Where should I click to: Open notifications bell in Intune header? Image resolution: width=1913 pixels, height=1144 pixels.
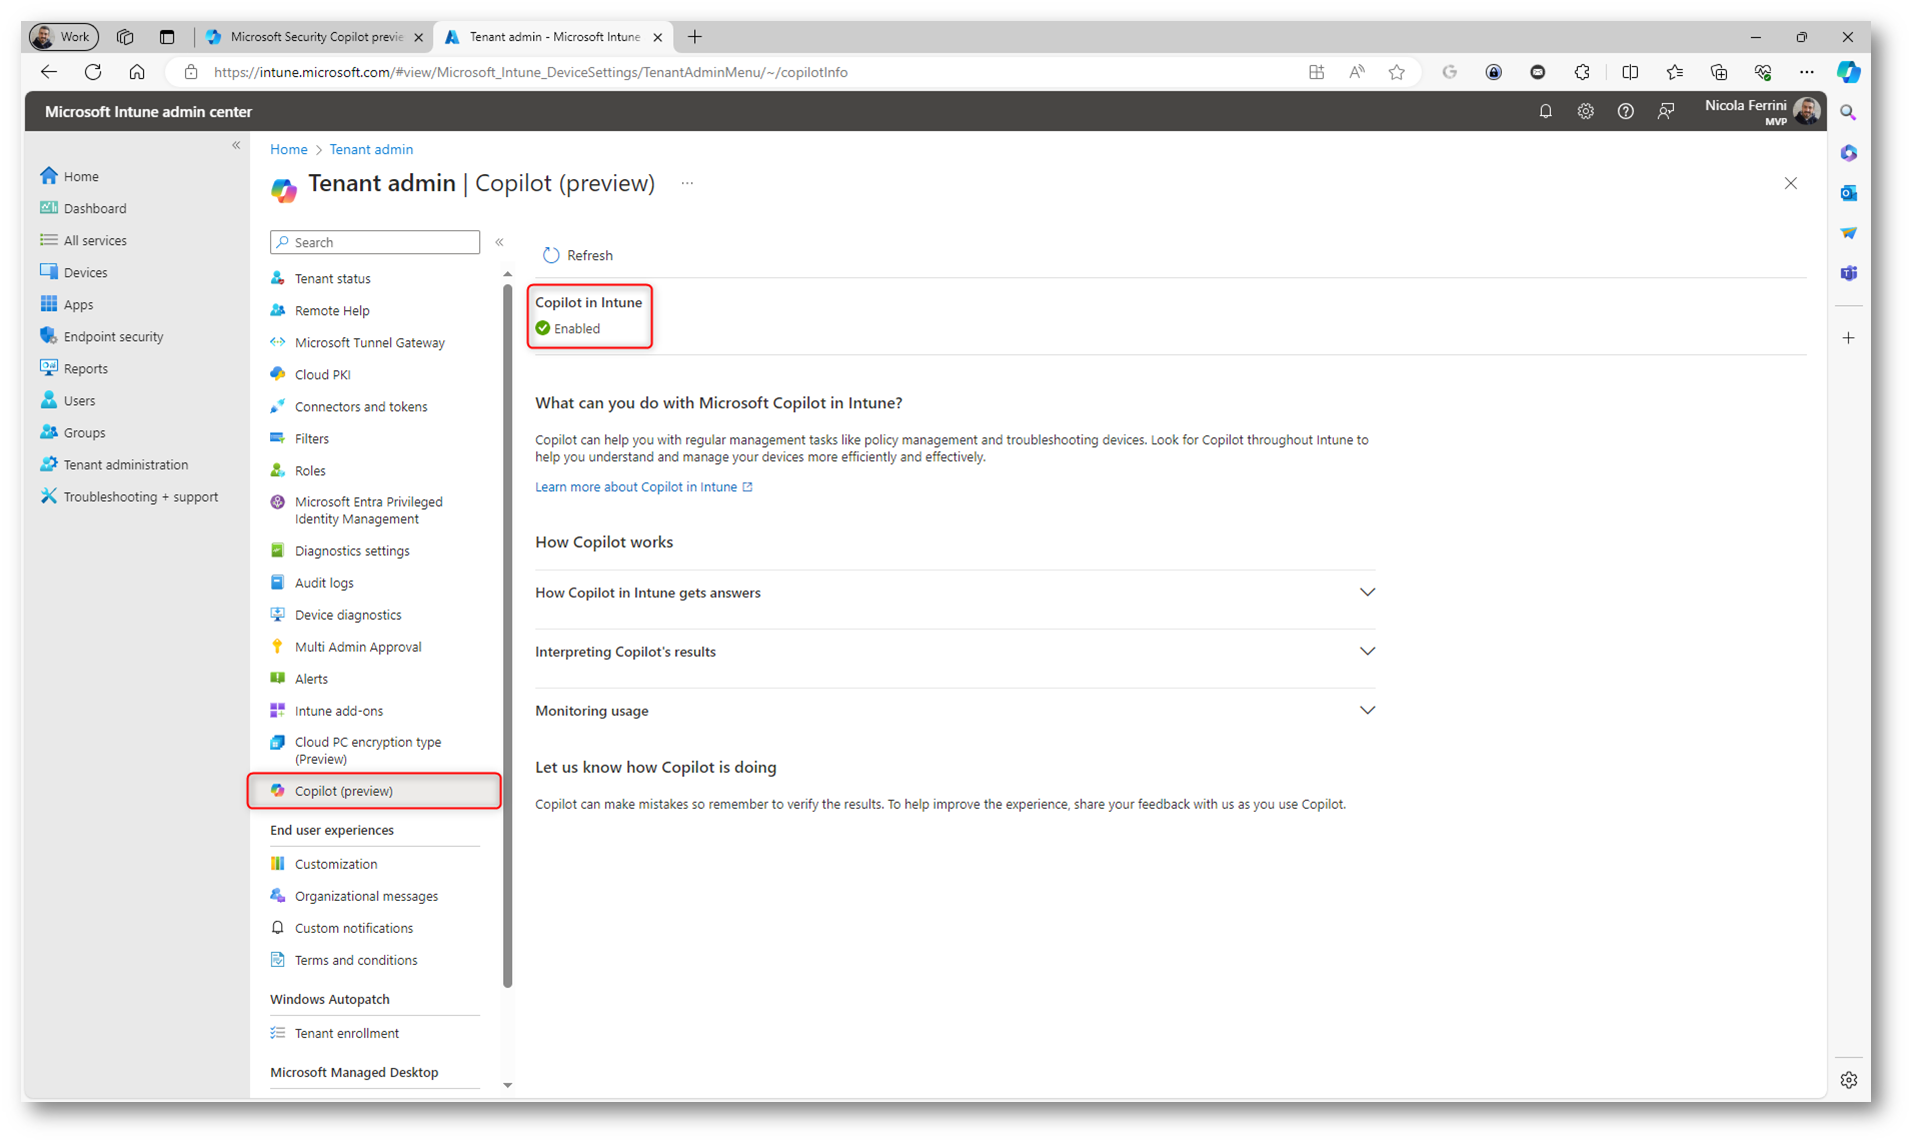pyautogui.click(x=1545, y=111)
